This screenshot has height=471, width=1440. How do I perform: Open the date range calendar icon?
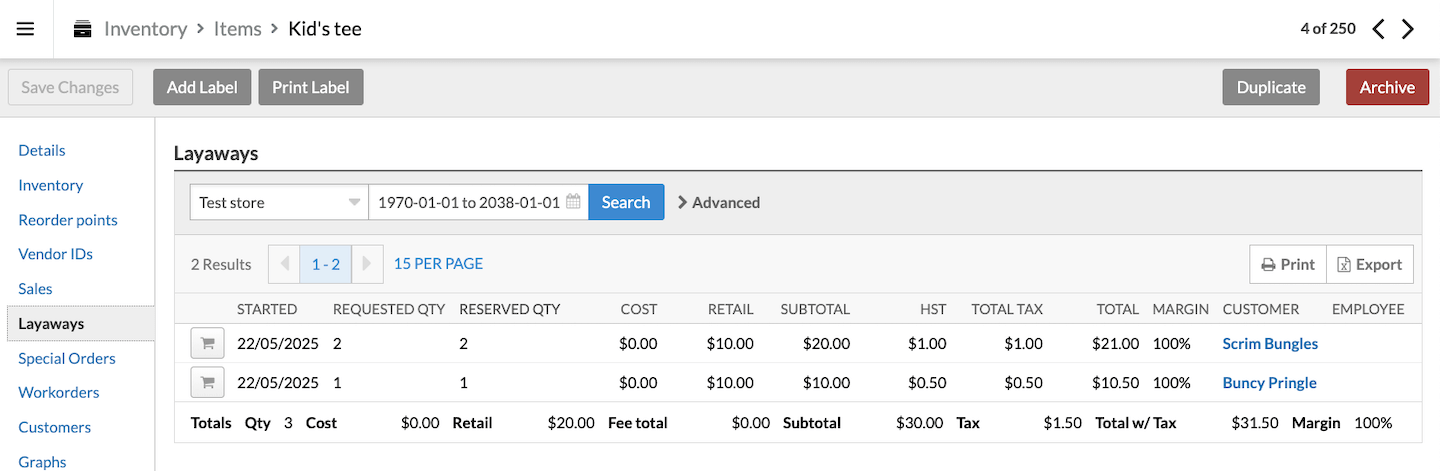click(x=573, y=202)
